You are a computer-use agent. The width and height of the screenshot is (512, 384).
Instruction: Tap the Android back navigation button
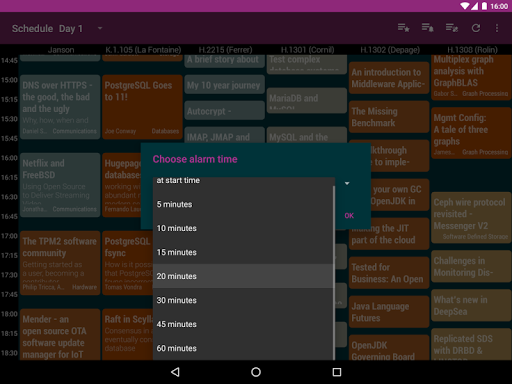(x=175, y=372)
